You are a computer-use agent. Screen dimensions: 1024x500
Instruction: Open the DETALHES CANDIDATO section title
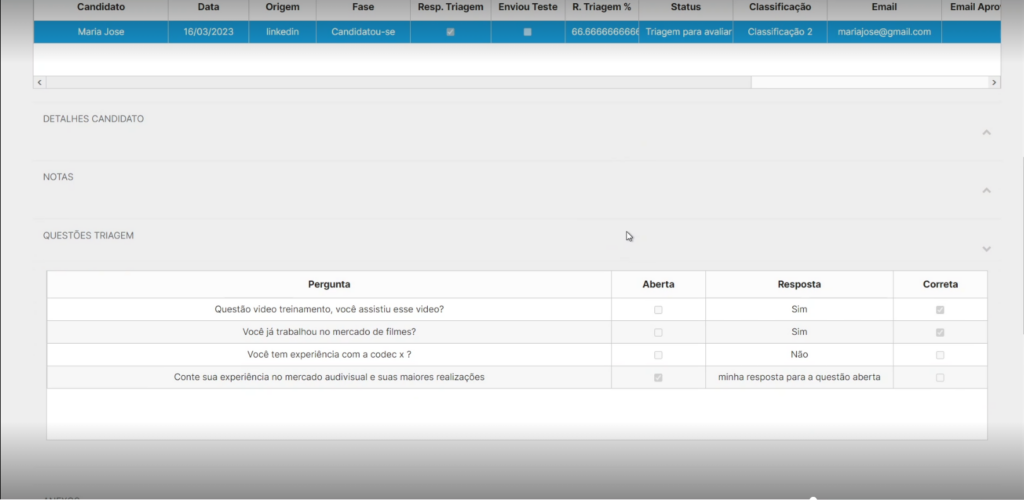[x=93, y=119]
